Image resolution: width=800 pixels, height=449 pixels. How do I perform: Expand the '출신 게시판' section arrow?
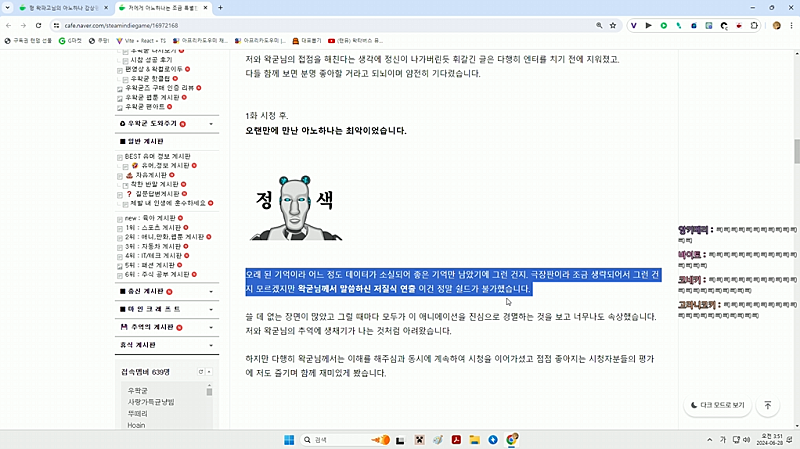coord(211,291)
